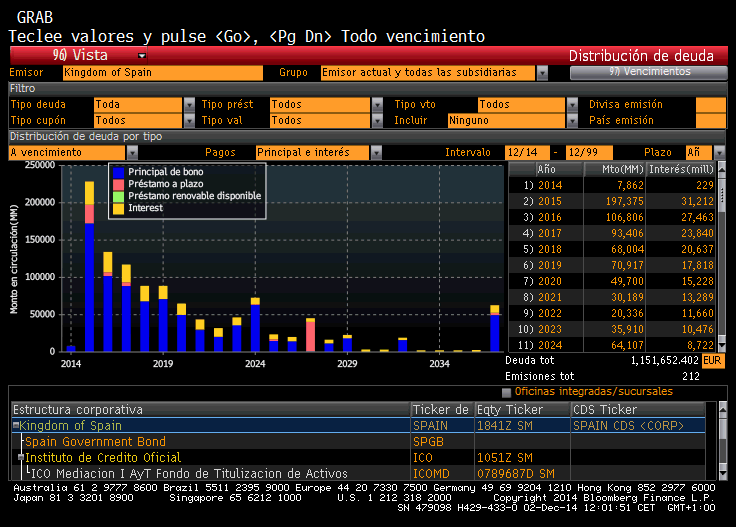Click the Filtro section header
Screen dimensions: 736x527
click(x=368, y=89)
